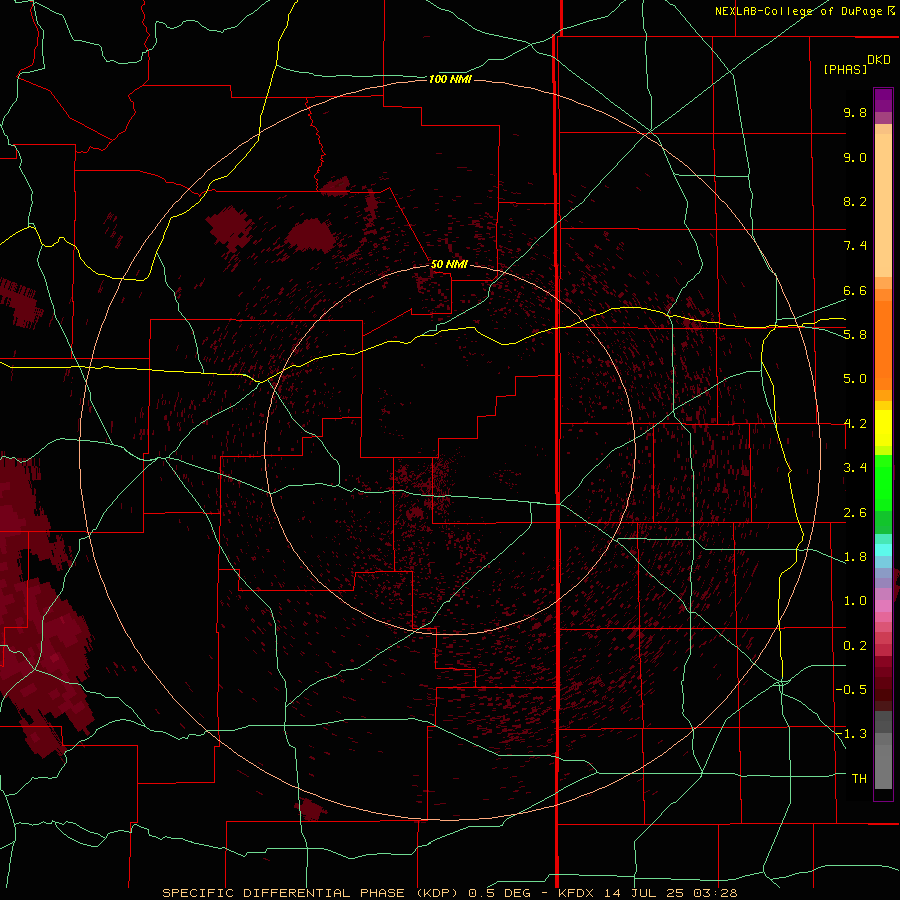Click the [PHAS] legend heading
The height and width of the screenshot is (900, 900).
[845, 69]
